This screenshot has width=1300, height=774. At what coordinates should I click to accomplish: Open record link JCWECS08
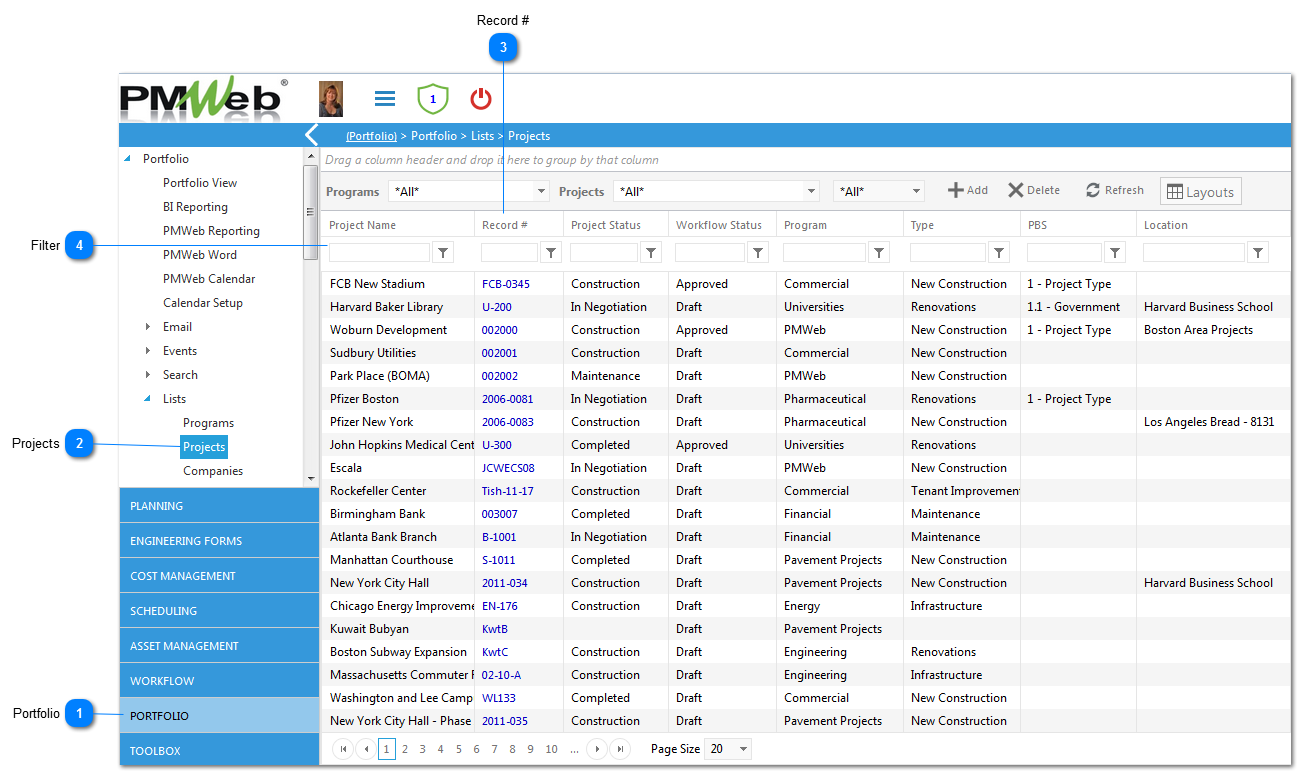pos(508,468)
